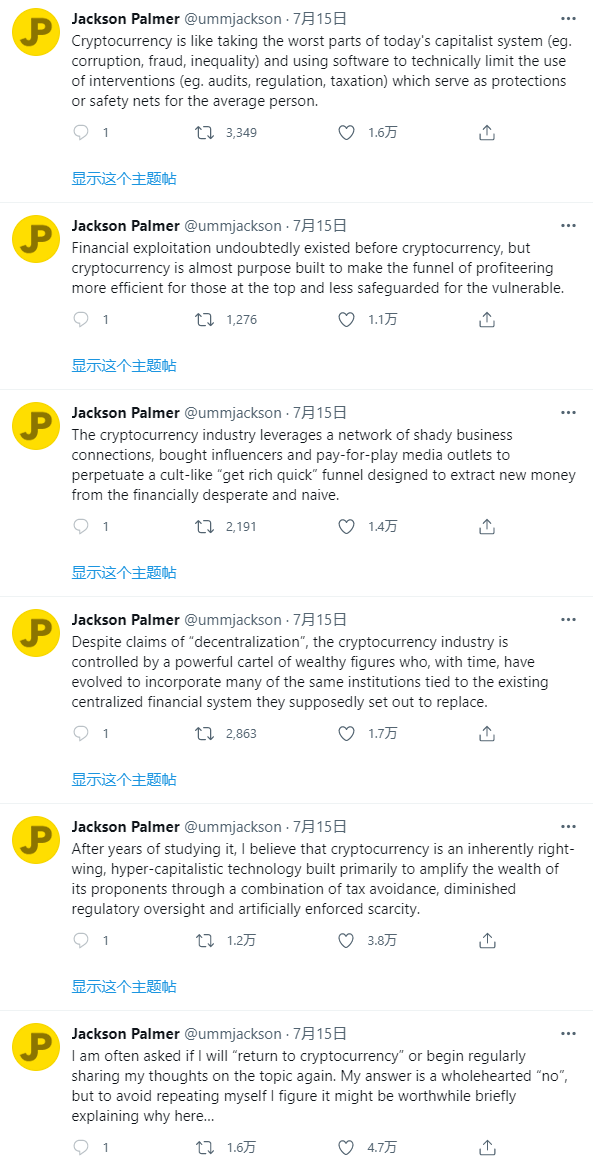The image size is (593, 1166).
Task: Like the tweet showing 1.4万 likes
Action: click(346, 526)
